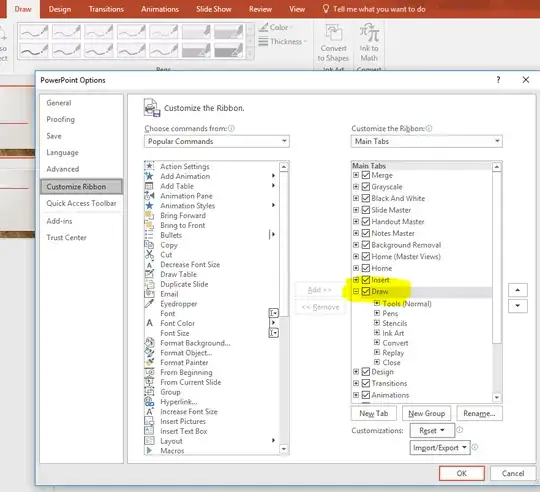Select the From Beginning slideshow icon

149,373
